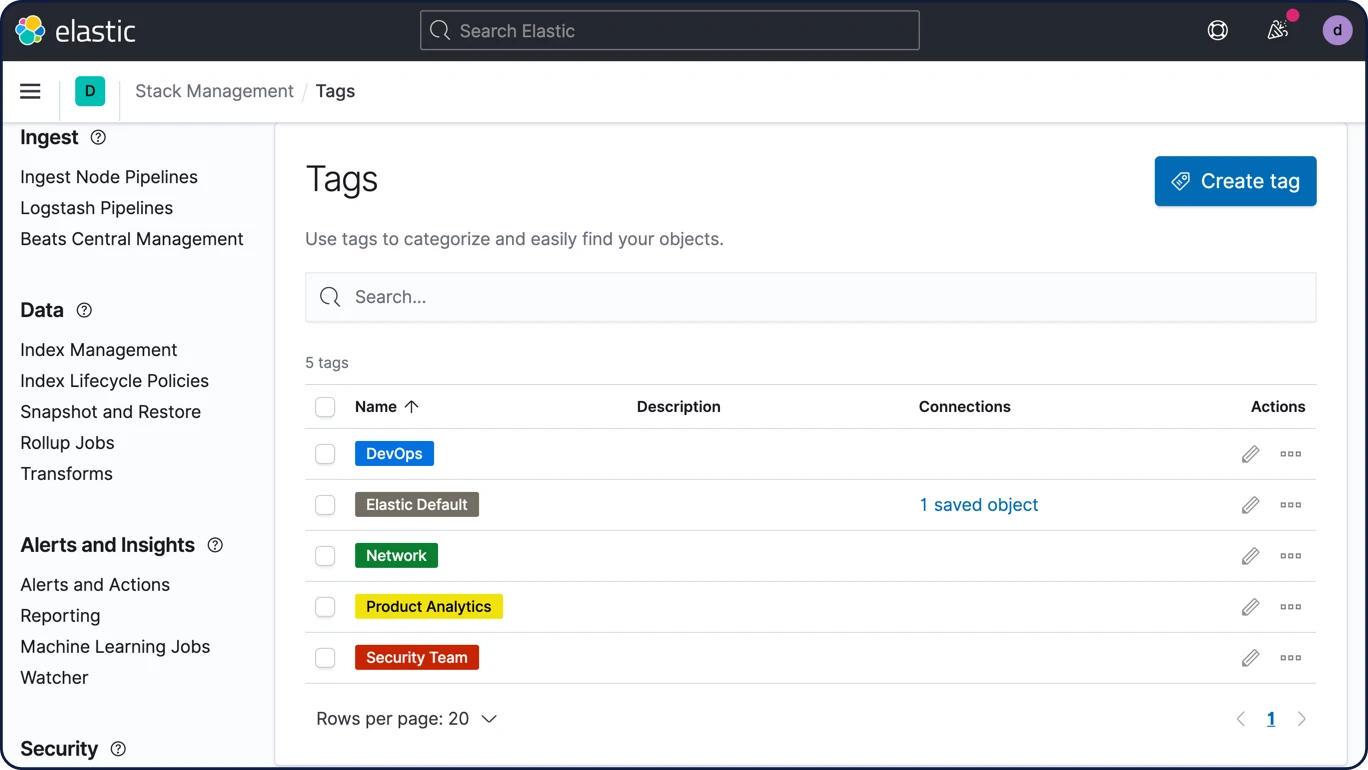Go to previous page arrow
This screenshot has height=770, width=1368.
(1241, 719)
